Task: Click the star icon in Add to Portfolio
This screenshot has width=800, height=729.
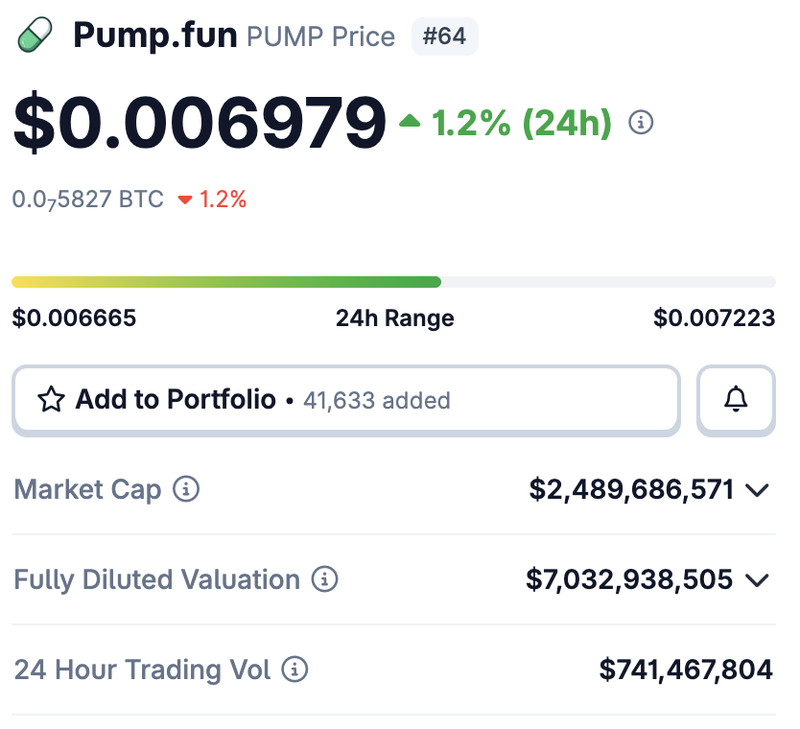Action: click(50, 401)
